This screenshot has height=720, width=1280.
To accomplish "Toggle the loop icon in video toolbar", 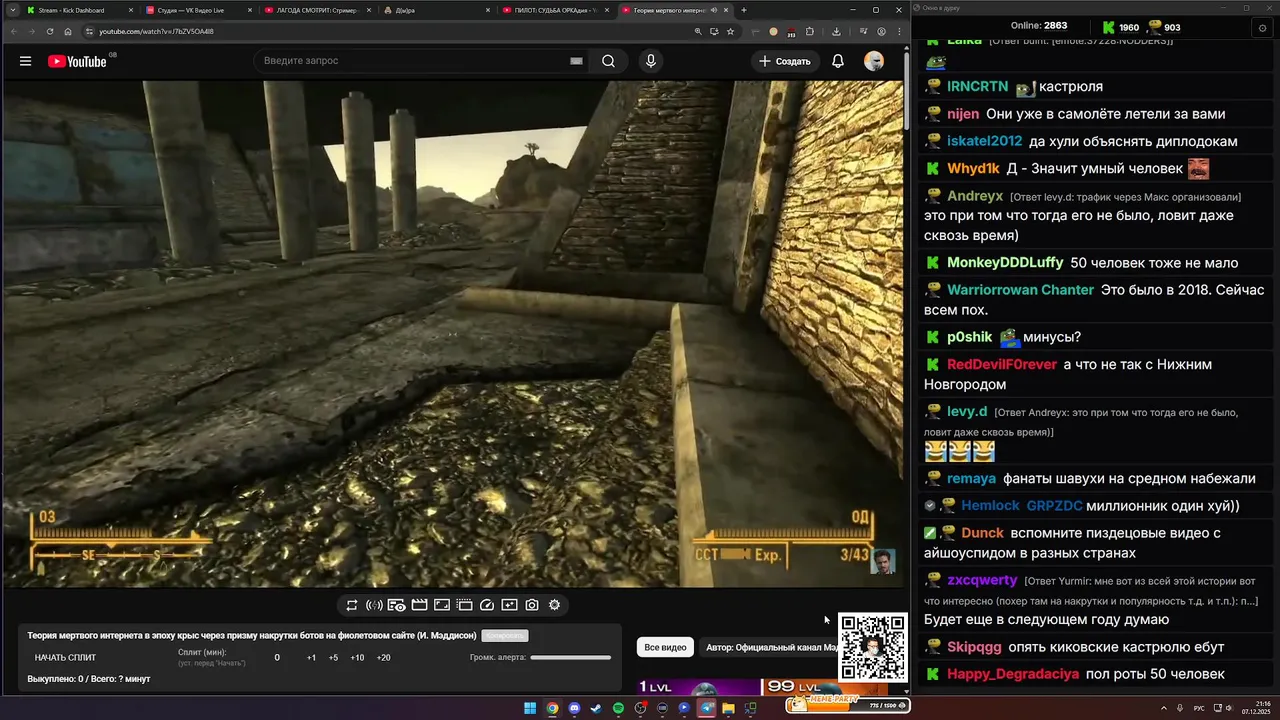I will pos(352,605).
